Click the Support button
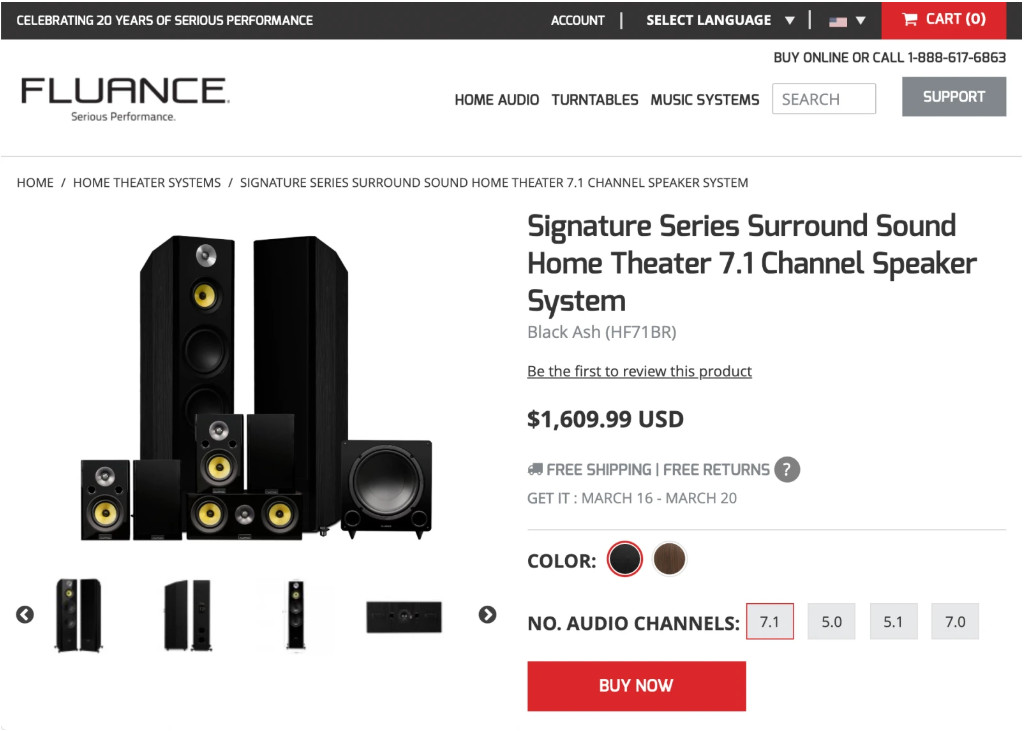This screenshot has width=1024, height=732. pos(953,97)
